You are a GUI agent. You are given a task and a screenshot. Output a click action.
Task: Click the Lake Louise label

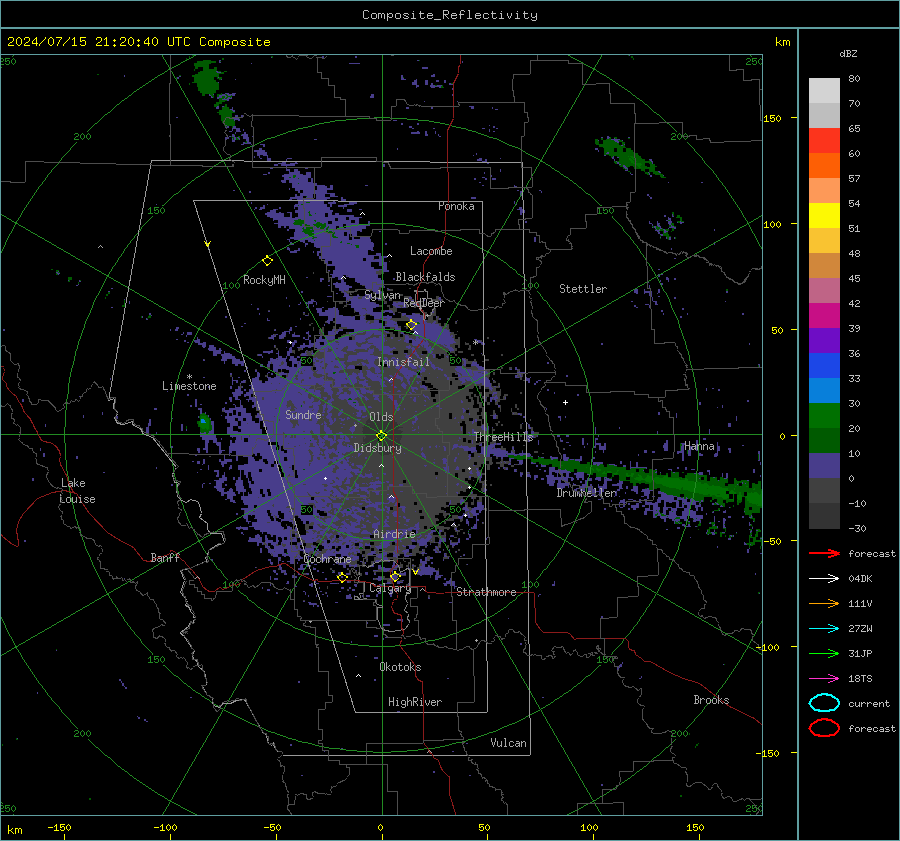78,491
